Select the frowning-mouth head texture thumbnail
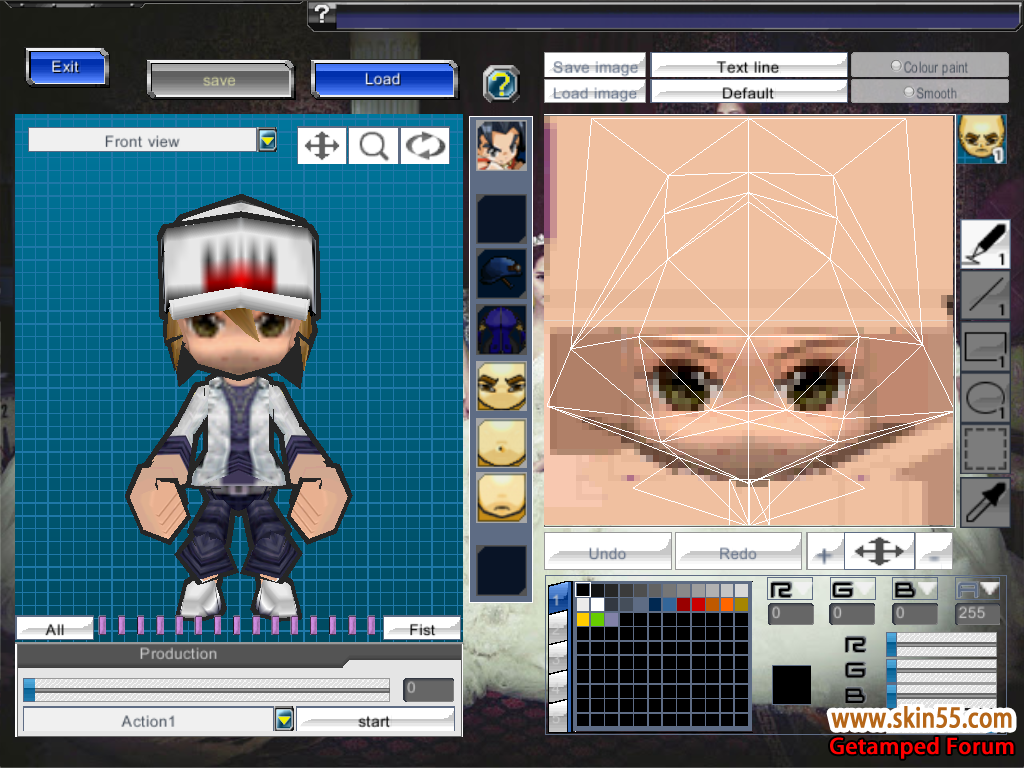Screen dimensions: 1024x768 pyautogui.click(x=501, y=498)
